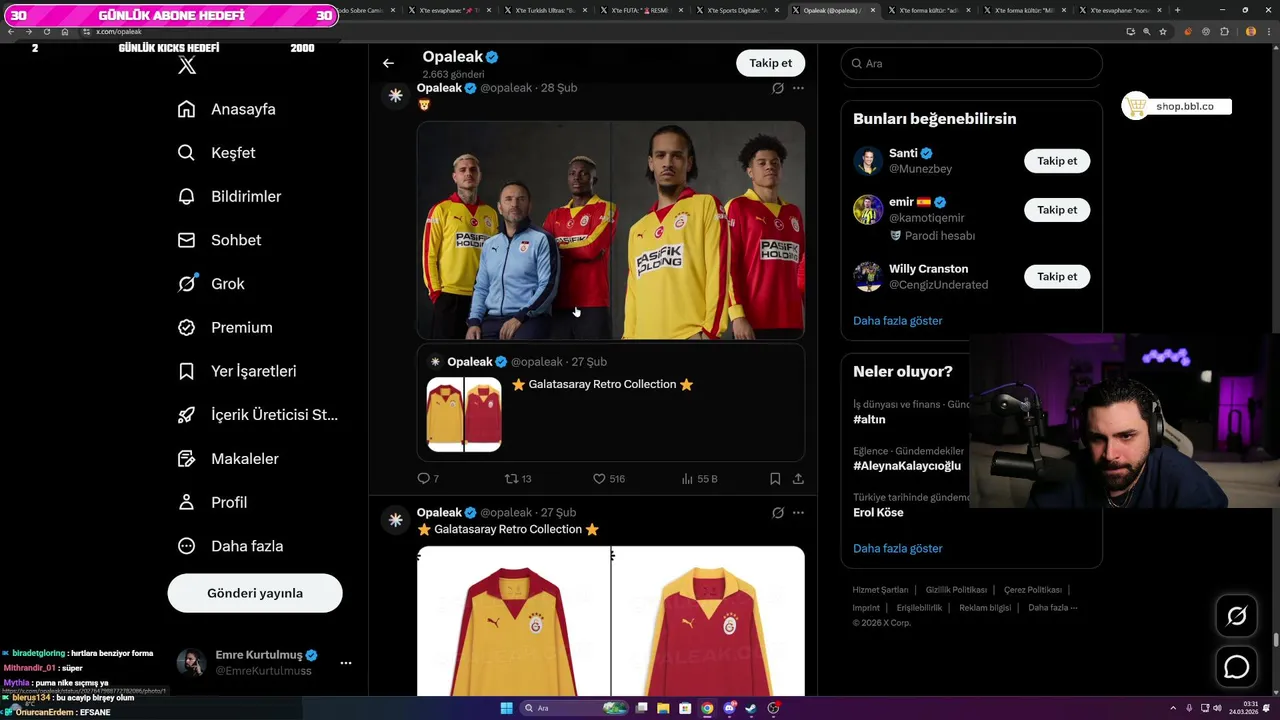This screenshot has height=720, width=1280.
Task: Open the floating chat messages button
Action: 1237,667
